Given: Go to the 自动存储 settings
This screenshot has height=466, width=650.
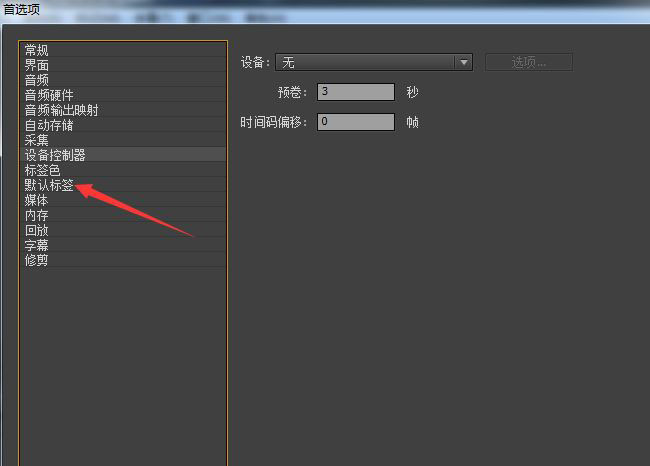Looking at the screenshot, I should click(123, 125).
